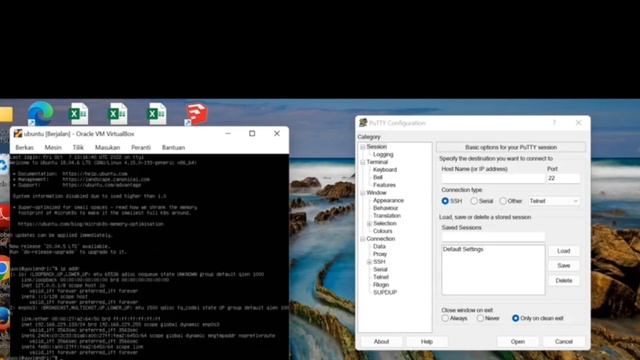The height and width of the screenshot is (360, 640).
Task: Select Telnet in the category tree
Action: click(x=381, y=277)
